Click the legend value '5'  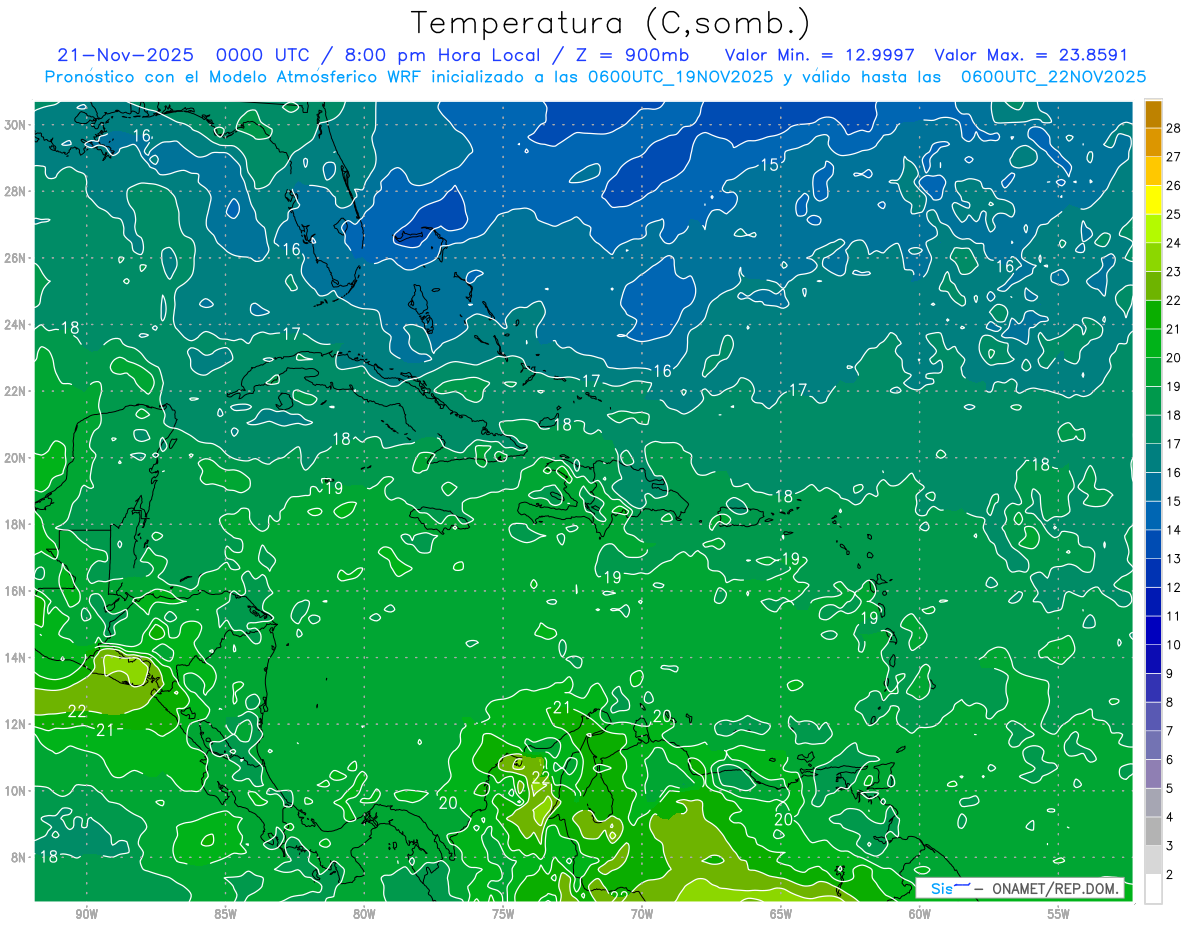[1170, 788]
